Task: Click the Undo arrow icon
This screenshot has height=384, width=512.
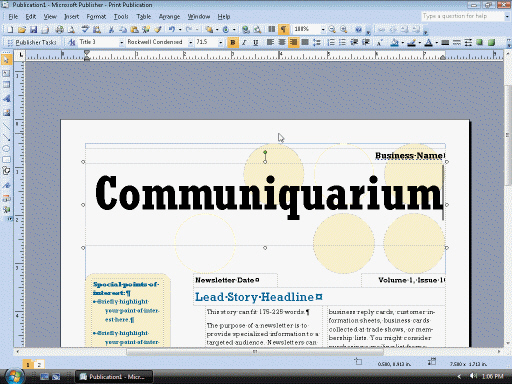Action: coord(172,30)
